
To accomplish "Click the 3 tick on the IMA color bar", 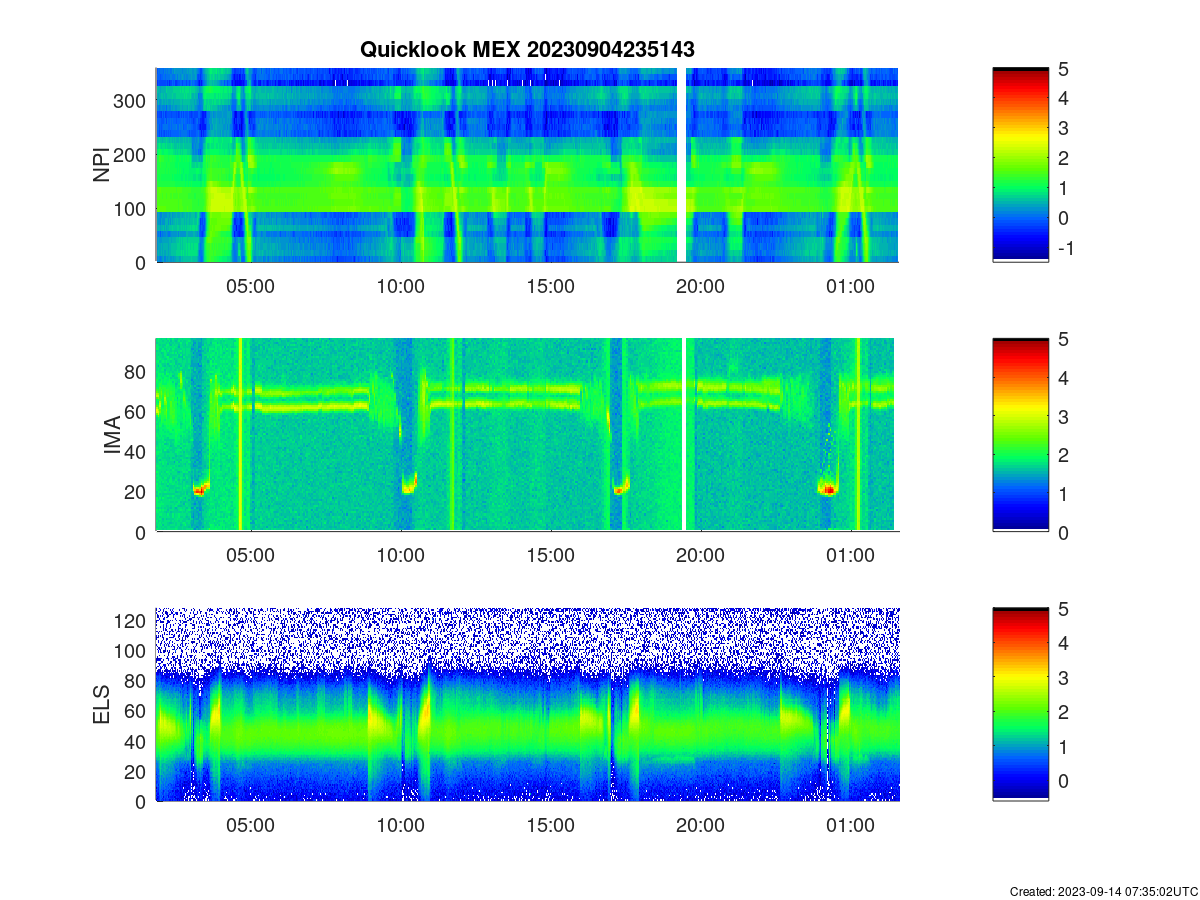I will (1065, 416).
